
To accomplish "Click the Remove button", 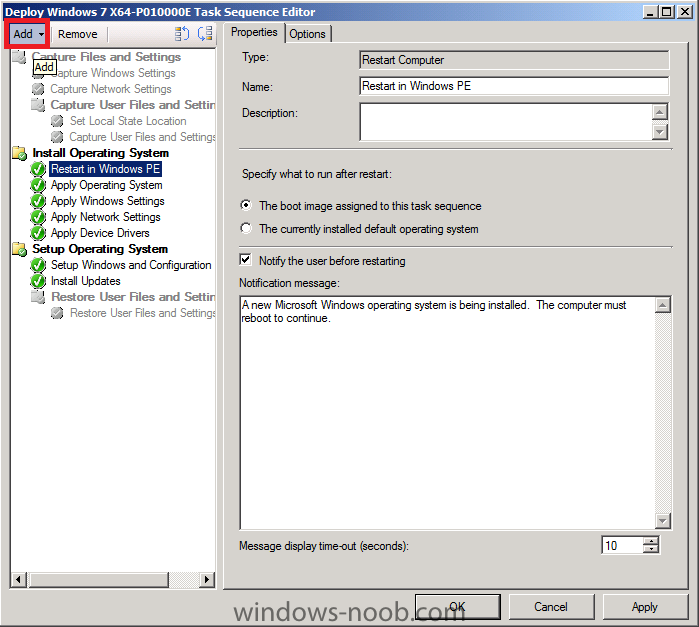I will [x=78, y=34].
